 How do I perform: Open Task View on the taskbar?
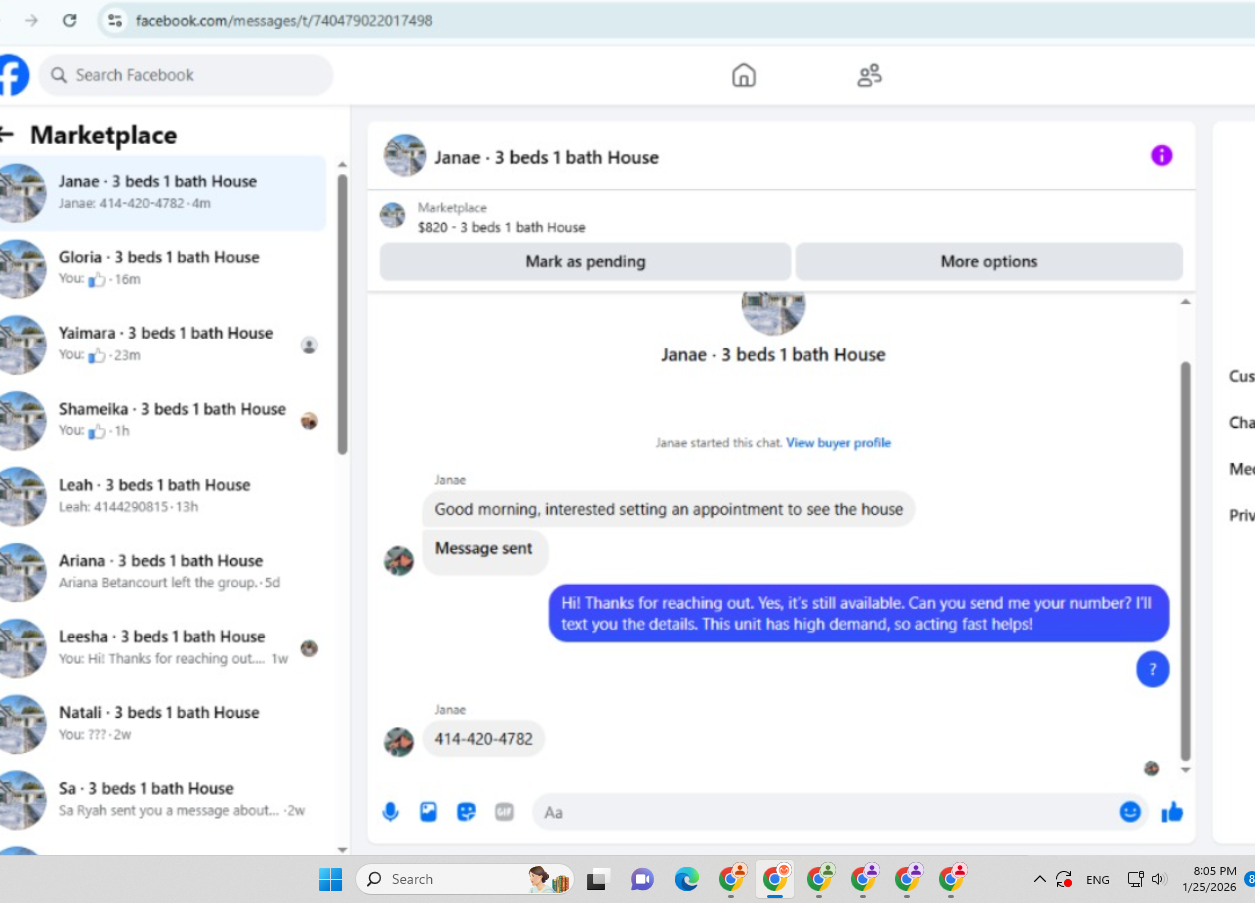tap(598, 880)
